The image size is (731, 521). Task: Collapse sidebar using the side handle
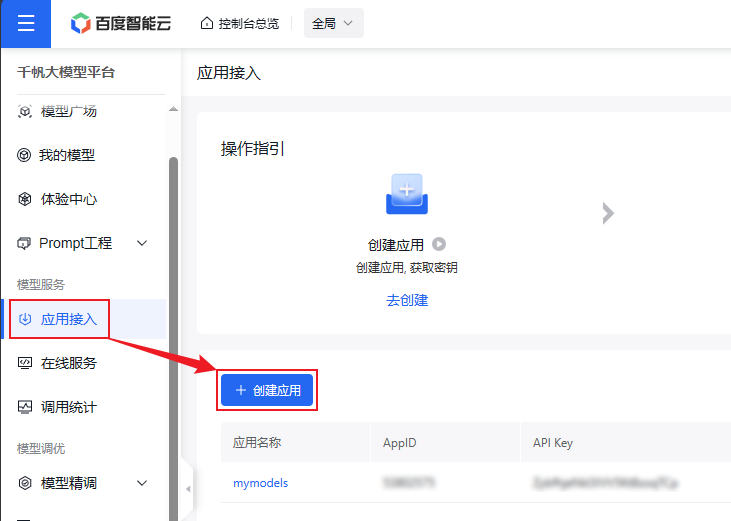tap(188, 489)
